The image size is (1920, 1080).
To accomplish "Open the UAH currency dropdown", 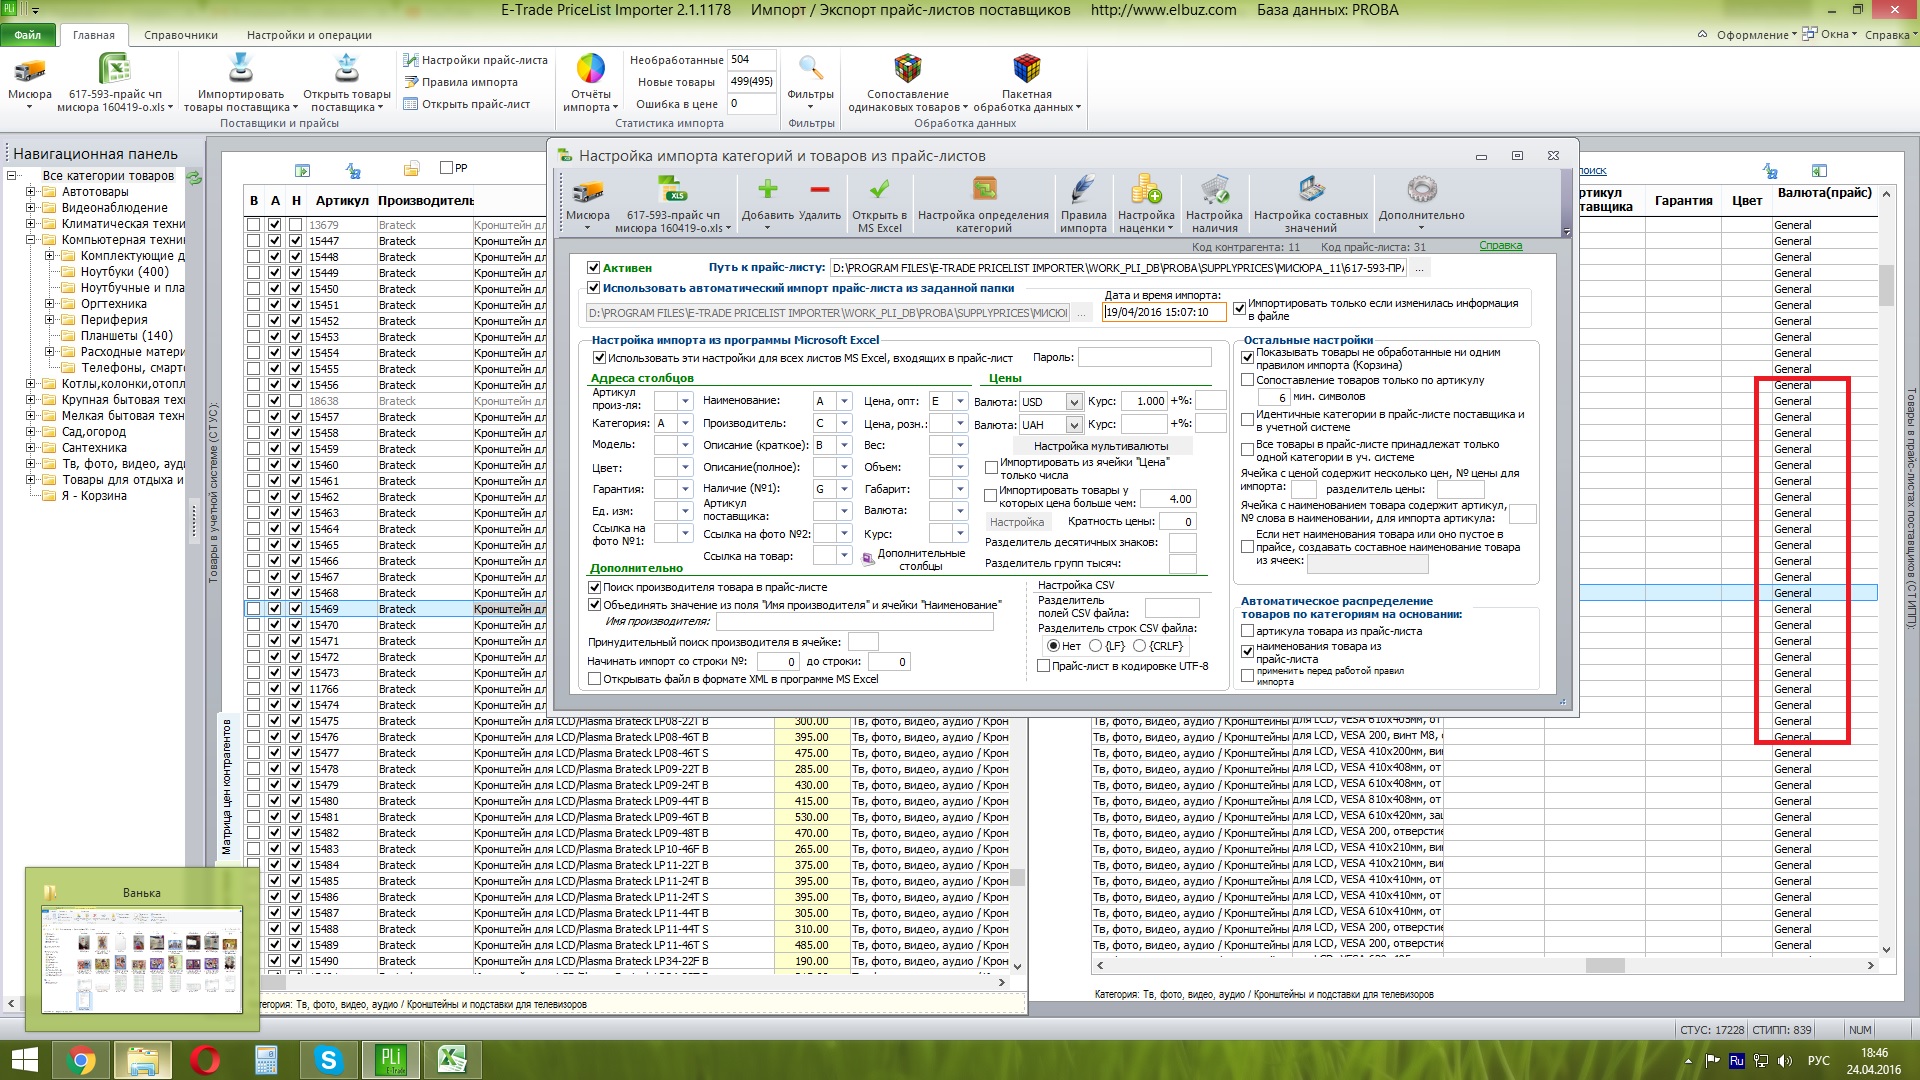I will (1074, 425).
